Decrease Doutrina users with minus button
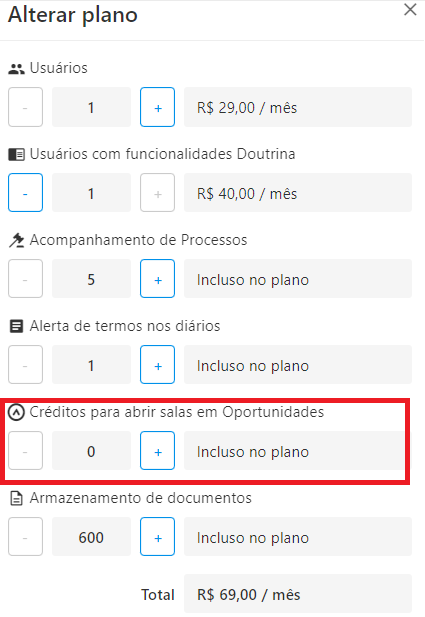 click(26, 193)
